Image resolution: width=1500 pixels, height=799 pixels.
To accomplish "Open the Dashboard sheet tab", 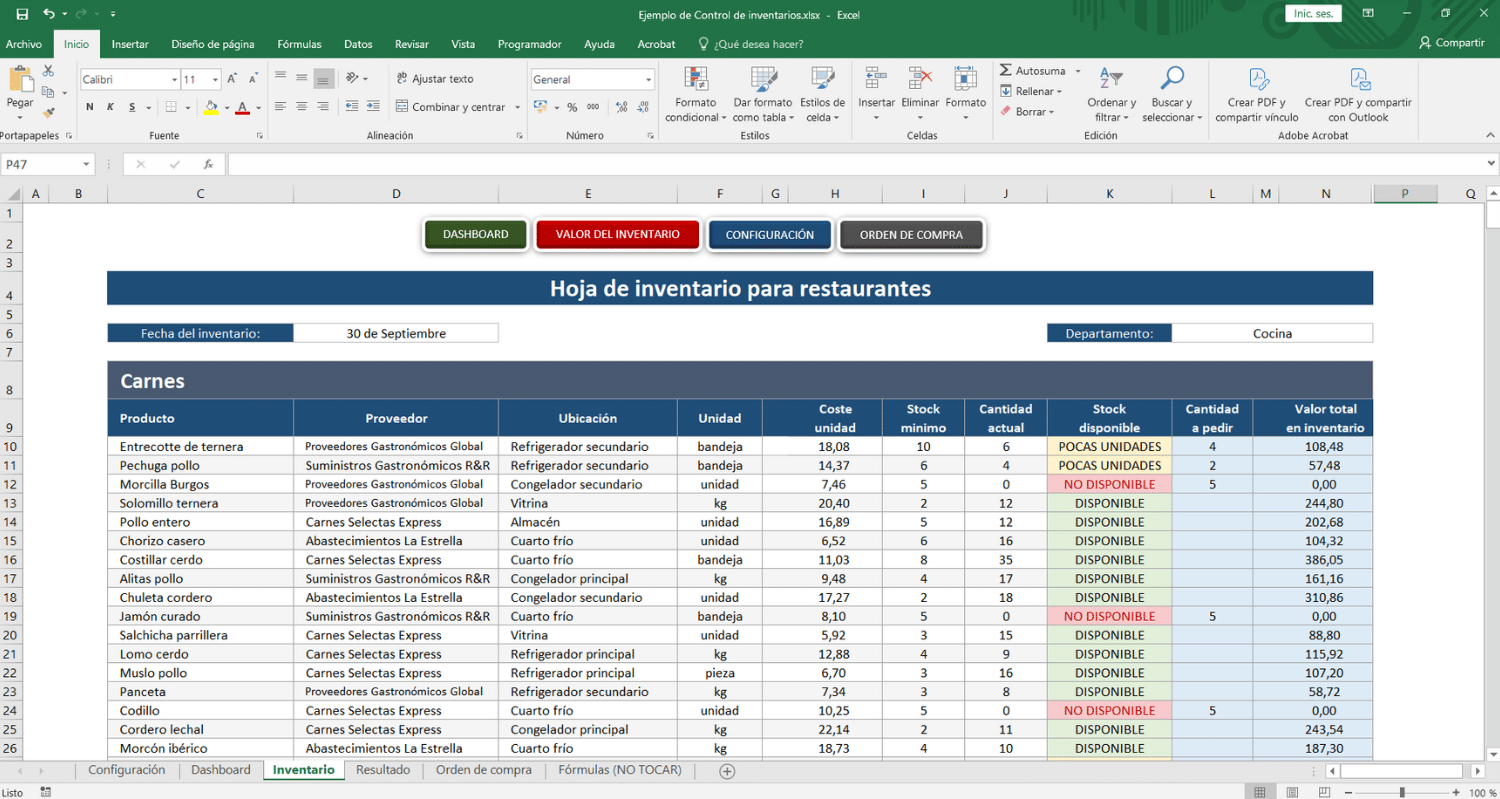I will 220,770.
